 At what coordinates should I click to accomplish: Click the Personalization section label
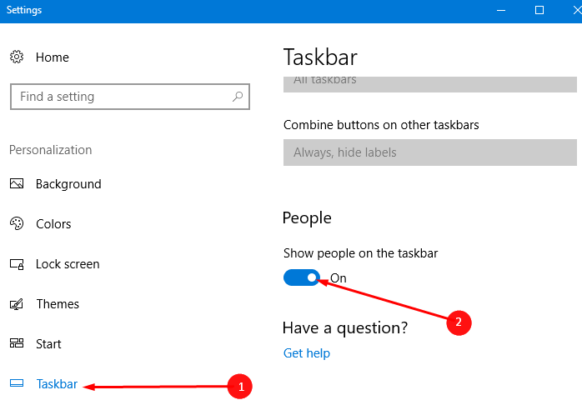coord(50,150)
